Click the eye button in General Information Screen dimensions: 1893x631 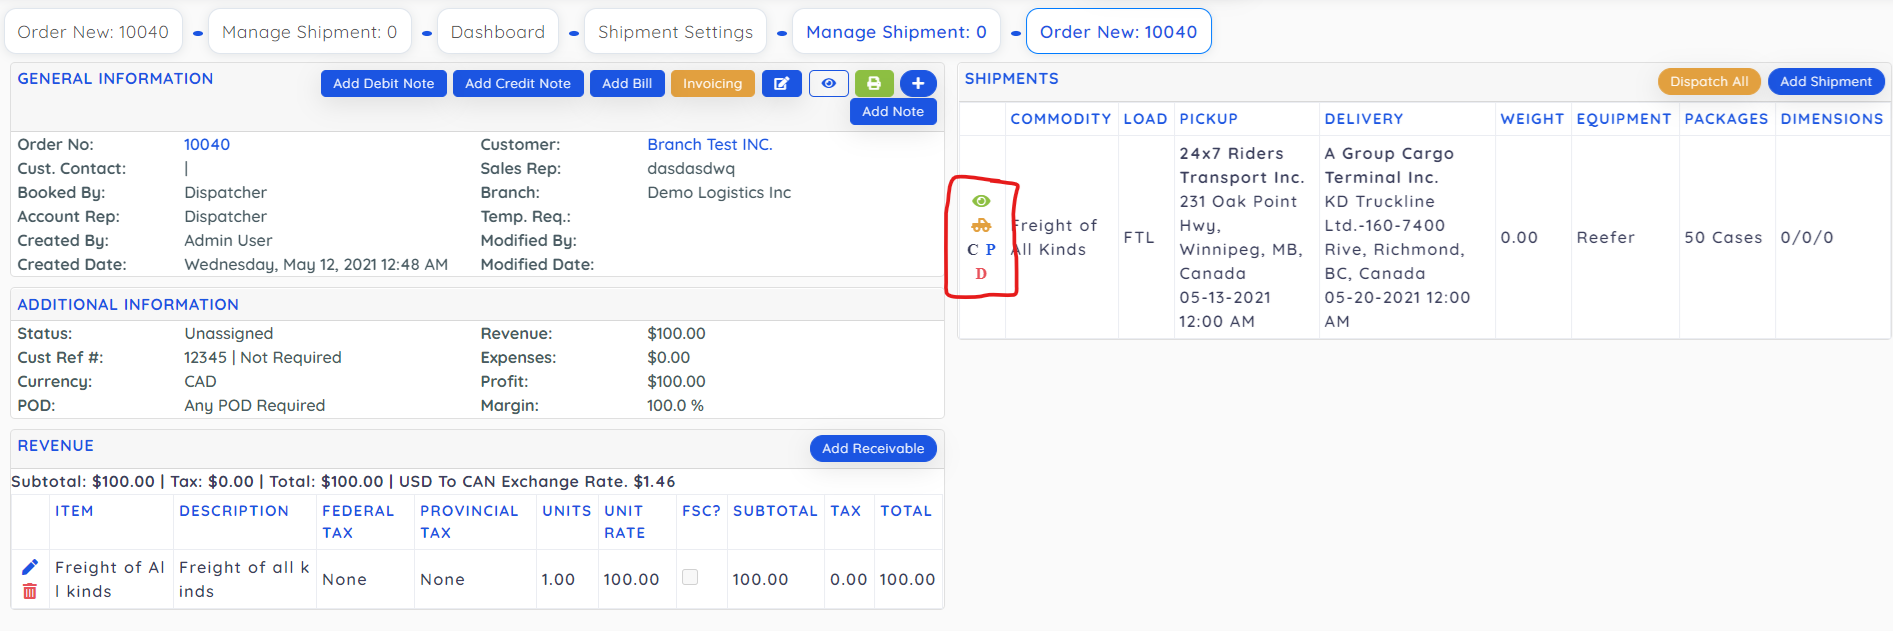[829, 84]
